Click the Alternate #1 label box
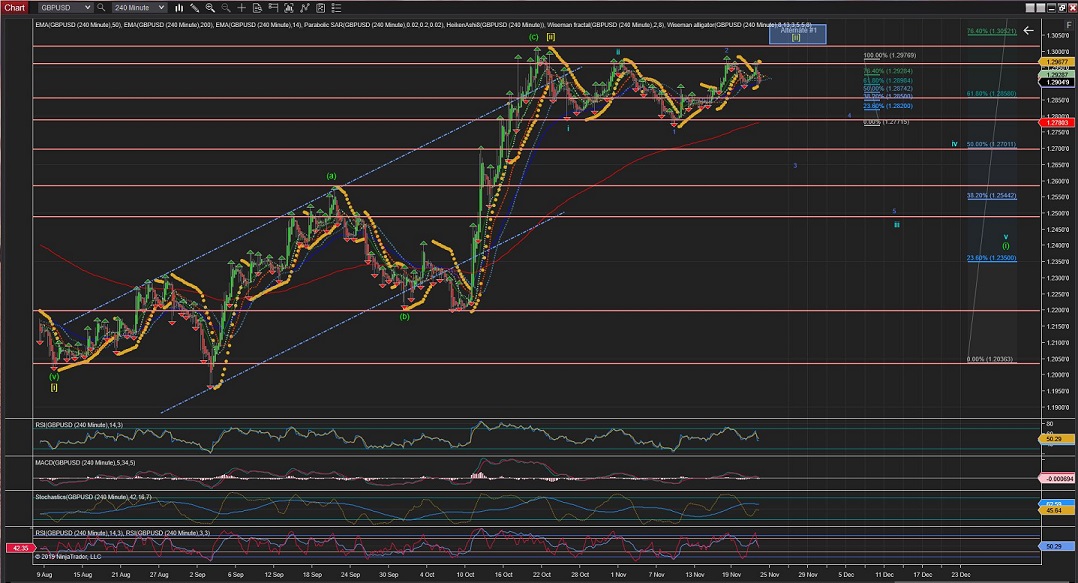Viewport: 1078px width, 583px height. click(x=797, y=33)
